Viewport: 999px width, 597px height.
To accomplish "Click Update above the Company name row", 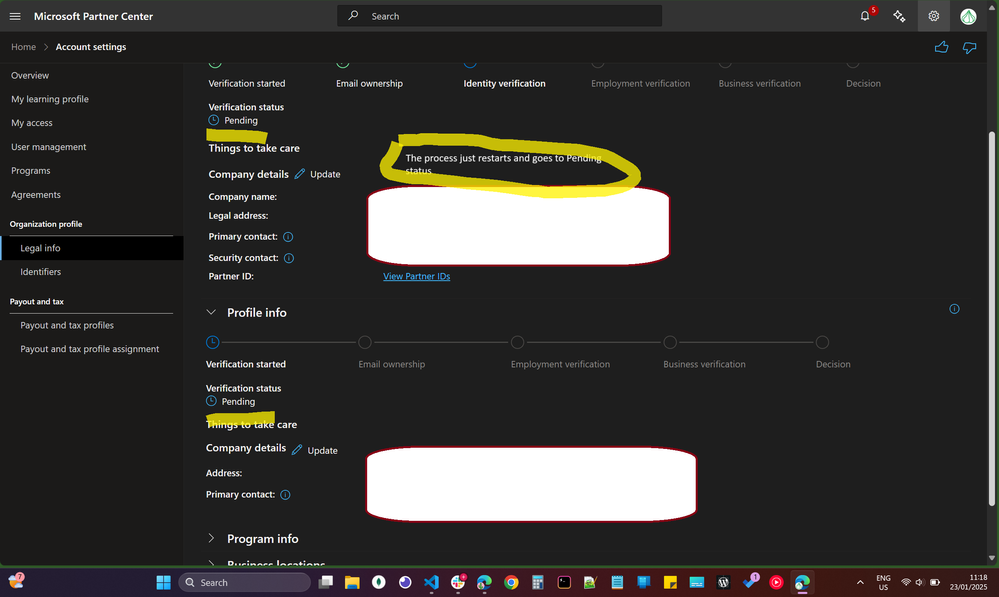I will coord(317,174).
